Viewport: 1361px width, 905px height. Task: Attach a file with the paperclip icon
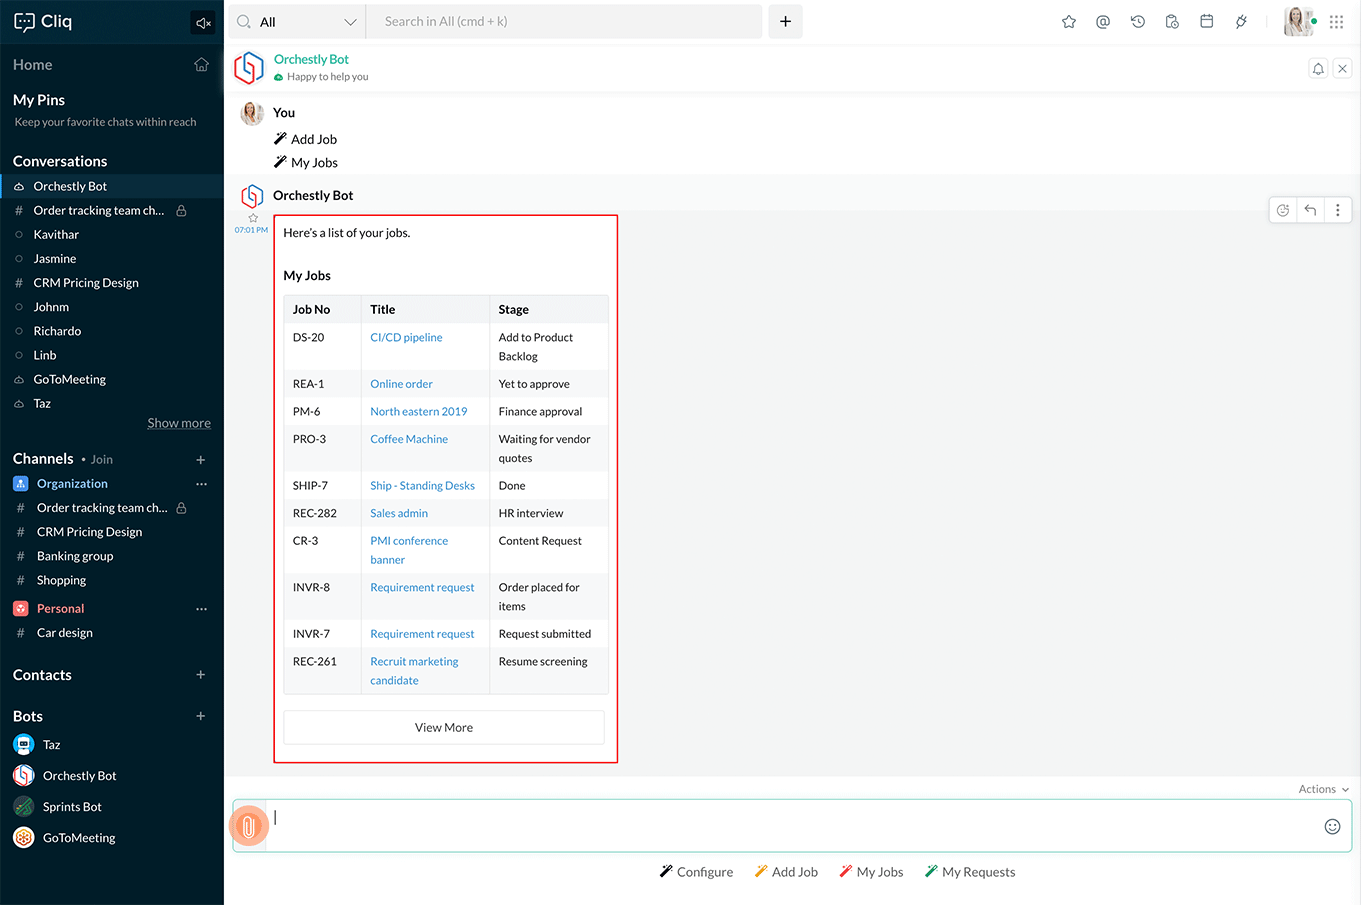click(x=249, y=826)
